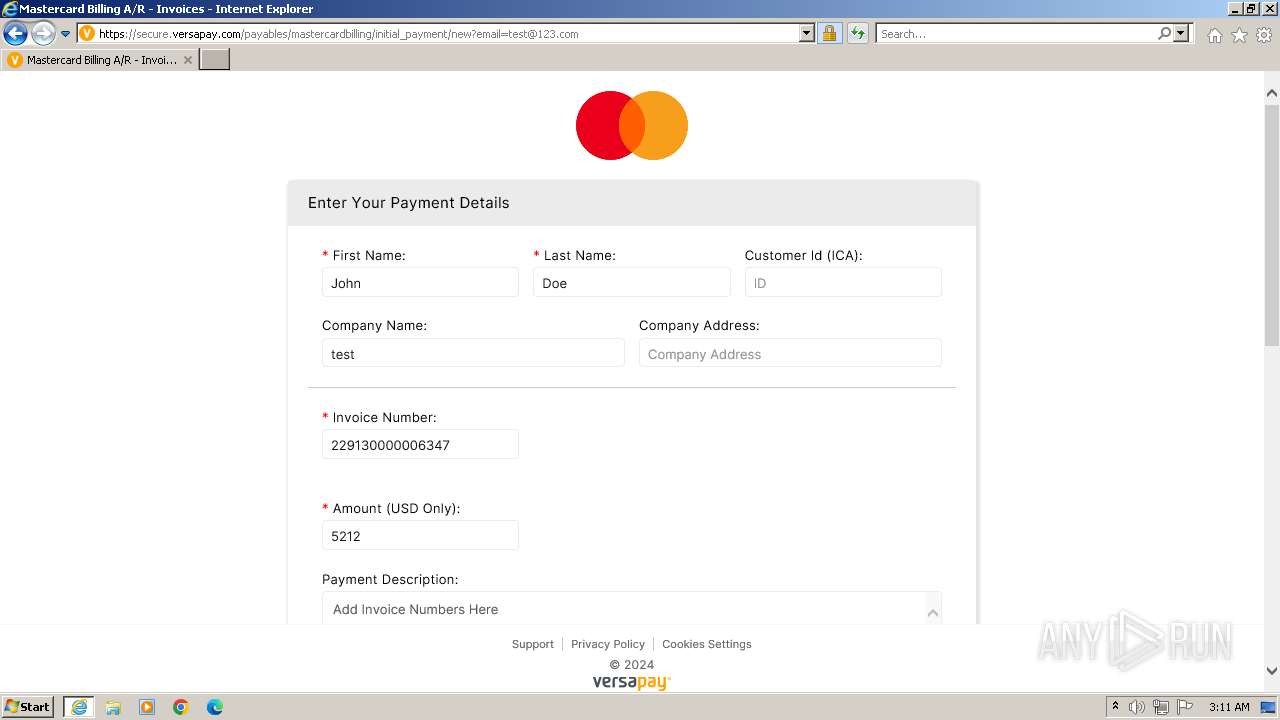Click the Amount (USD Only) field
Screen dimensions: 1280x720
click(420, 536)
